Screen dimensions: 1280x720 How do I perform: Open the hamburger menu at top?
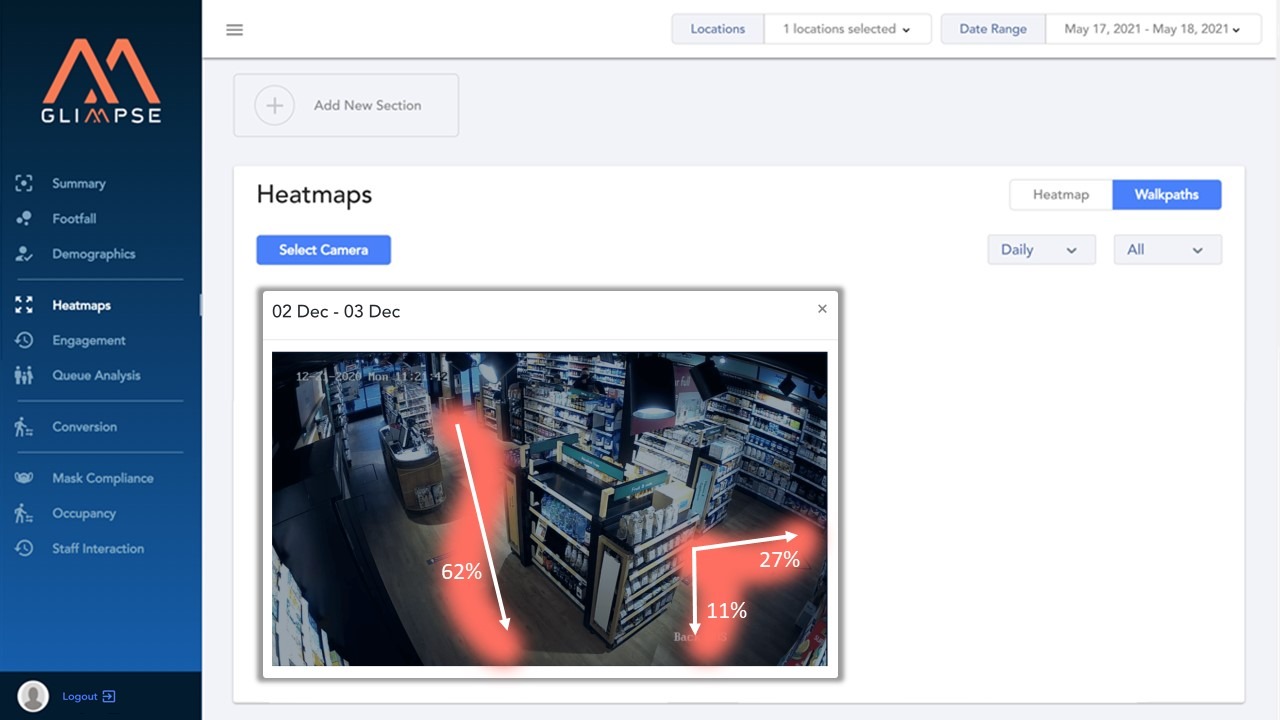[234, 29]
